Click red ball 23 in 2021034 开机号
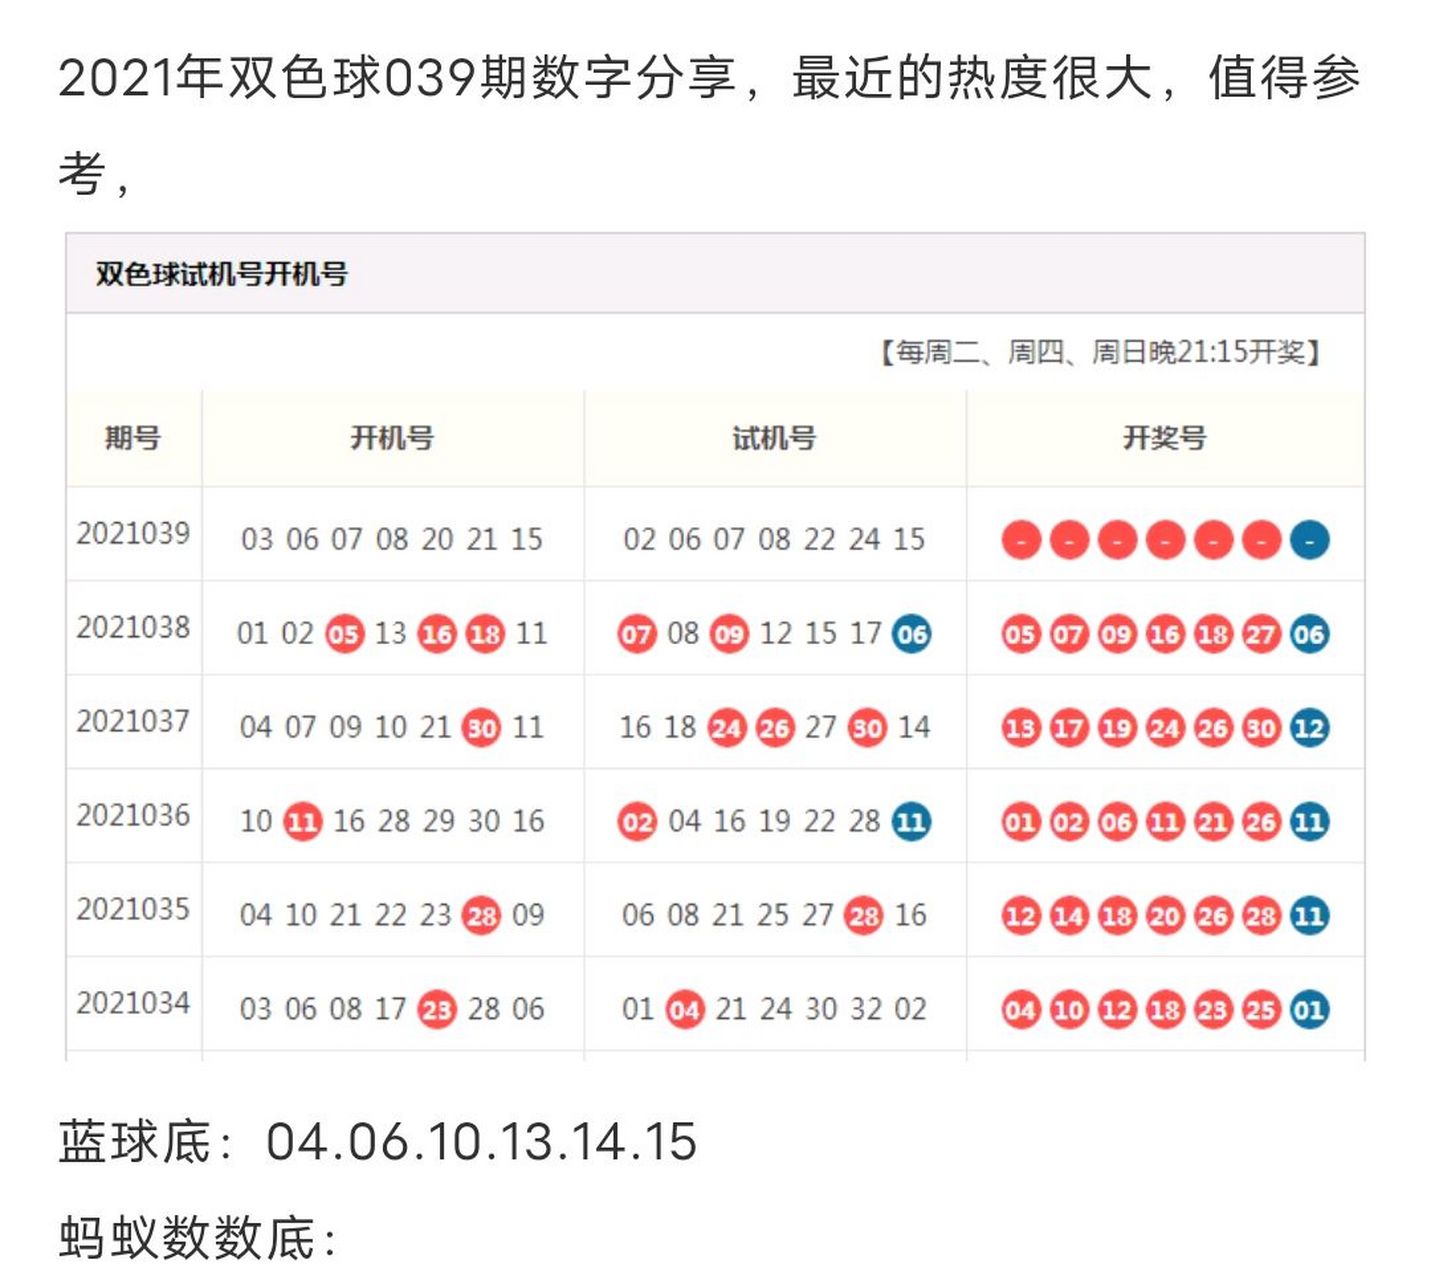 [437, 1010]
